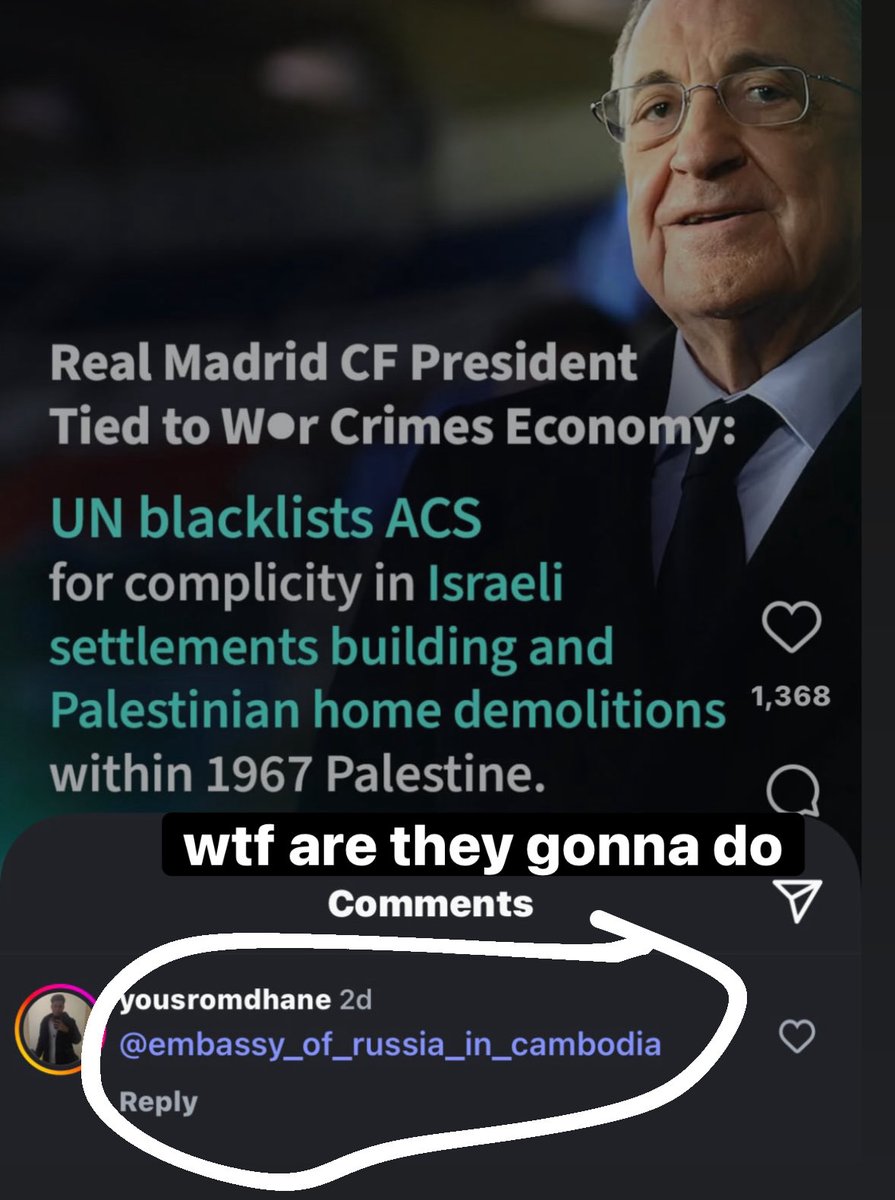Tap the 2d comment timestamp
895x1200 pixels.
(356, 1000)
